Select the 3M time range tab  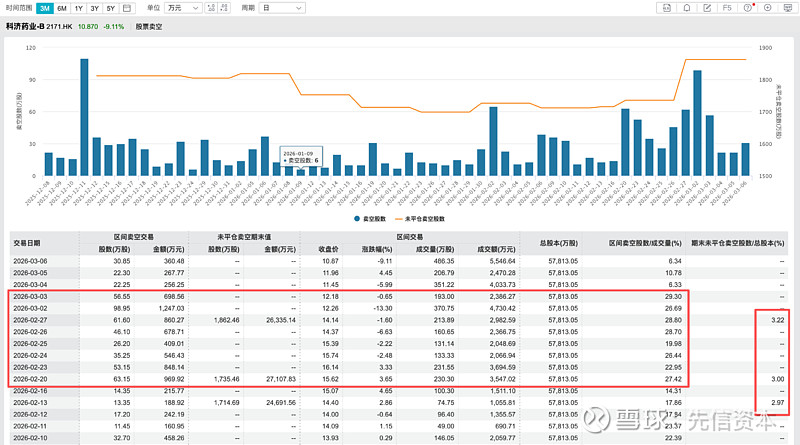coord(46,7)
